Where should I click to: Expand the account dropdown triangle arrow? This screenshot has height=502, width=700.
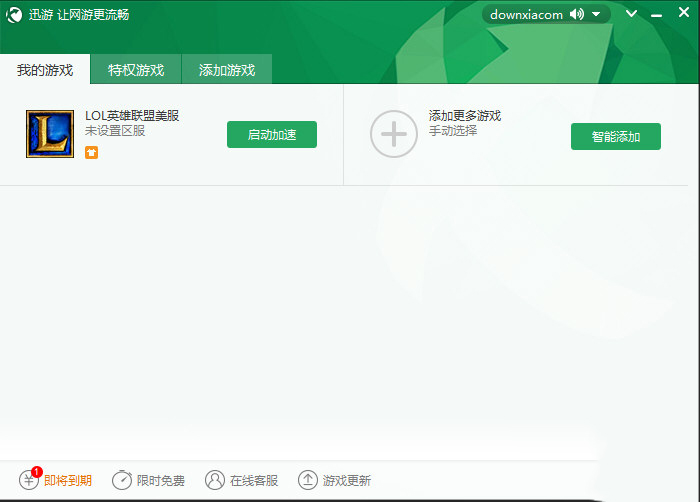[596, 14]
